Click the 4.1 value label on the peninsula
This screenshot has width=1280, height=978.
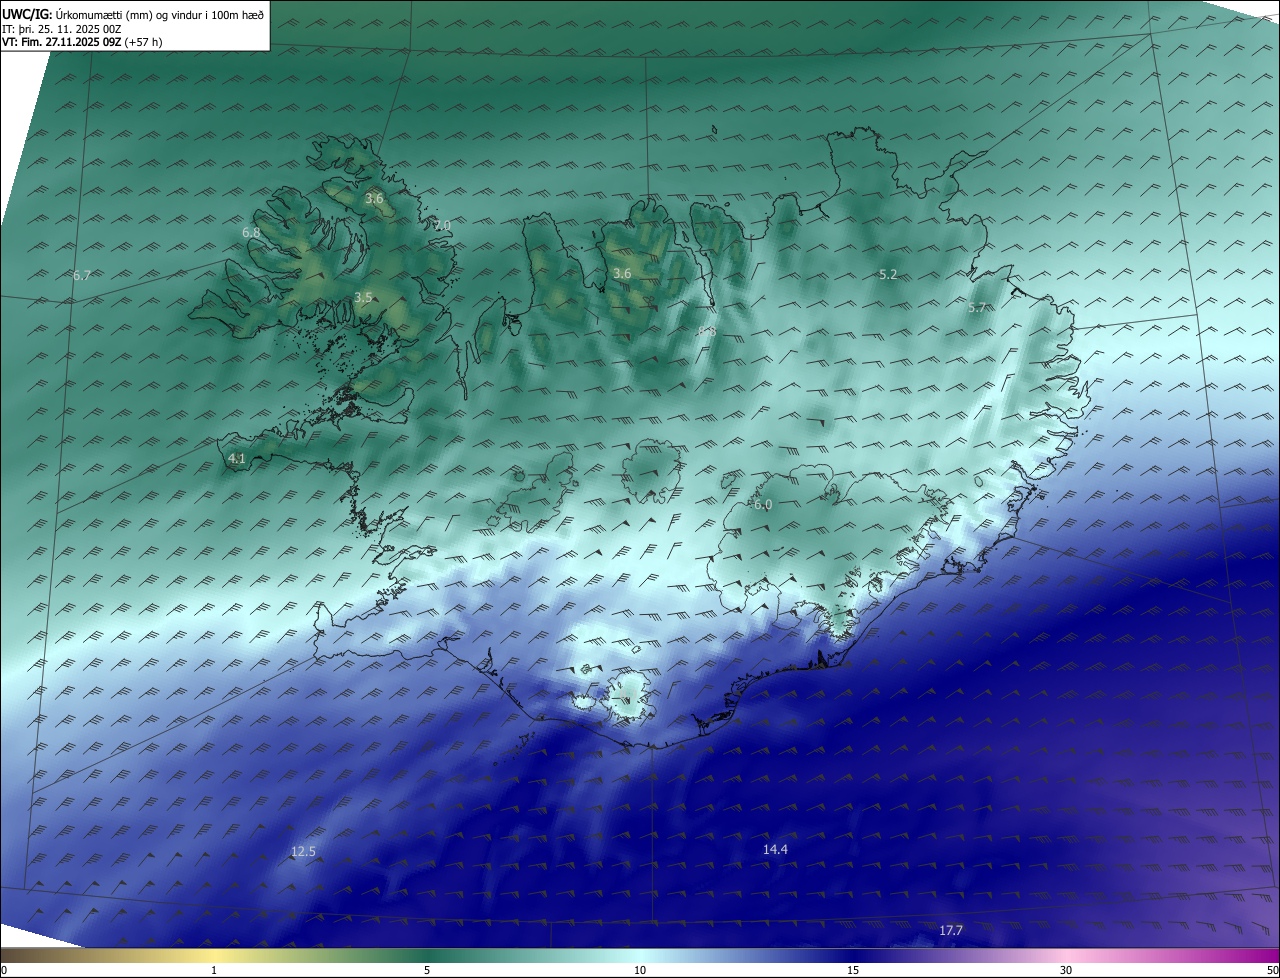coord(236,458)
